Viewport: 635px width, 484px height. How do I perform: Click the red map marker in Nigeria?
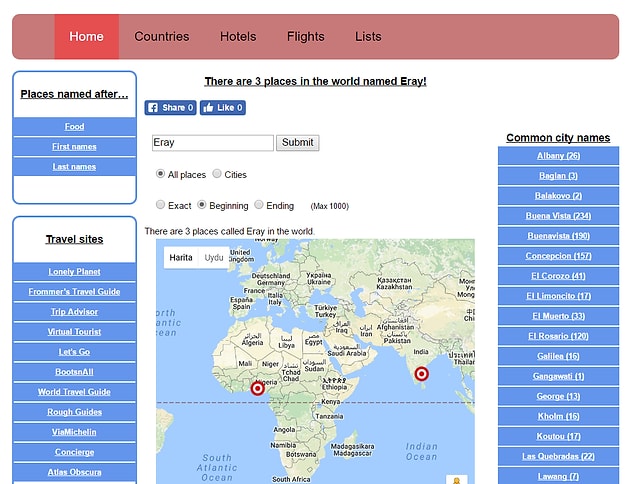[x=258, y=389]
